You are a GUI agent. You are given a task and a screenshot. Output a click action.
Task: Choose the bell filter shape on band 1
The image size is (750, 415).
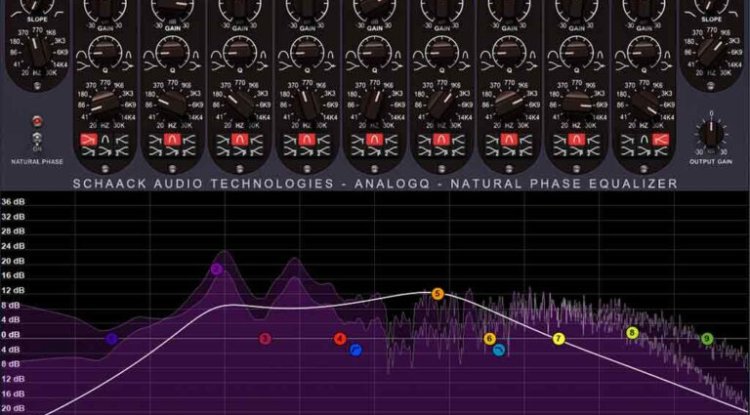[x=106, y=140]
